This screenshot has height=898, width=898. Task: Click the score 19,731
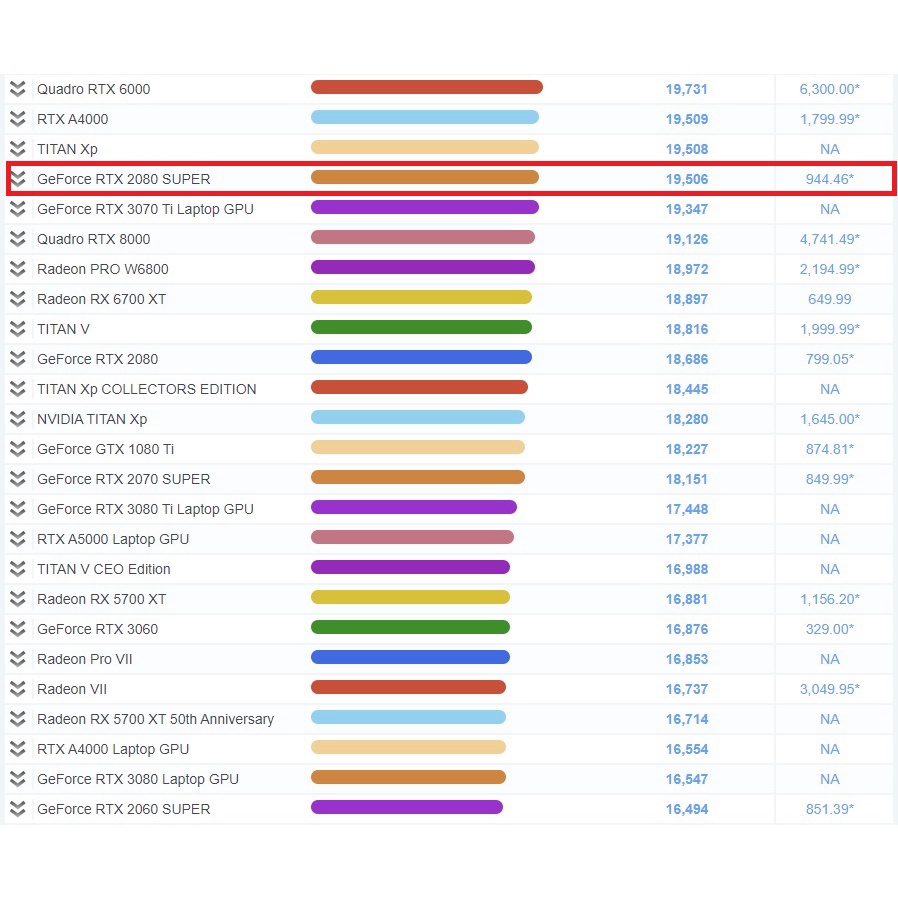pos(687,89)
